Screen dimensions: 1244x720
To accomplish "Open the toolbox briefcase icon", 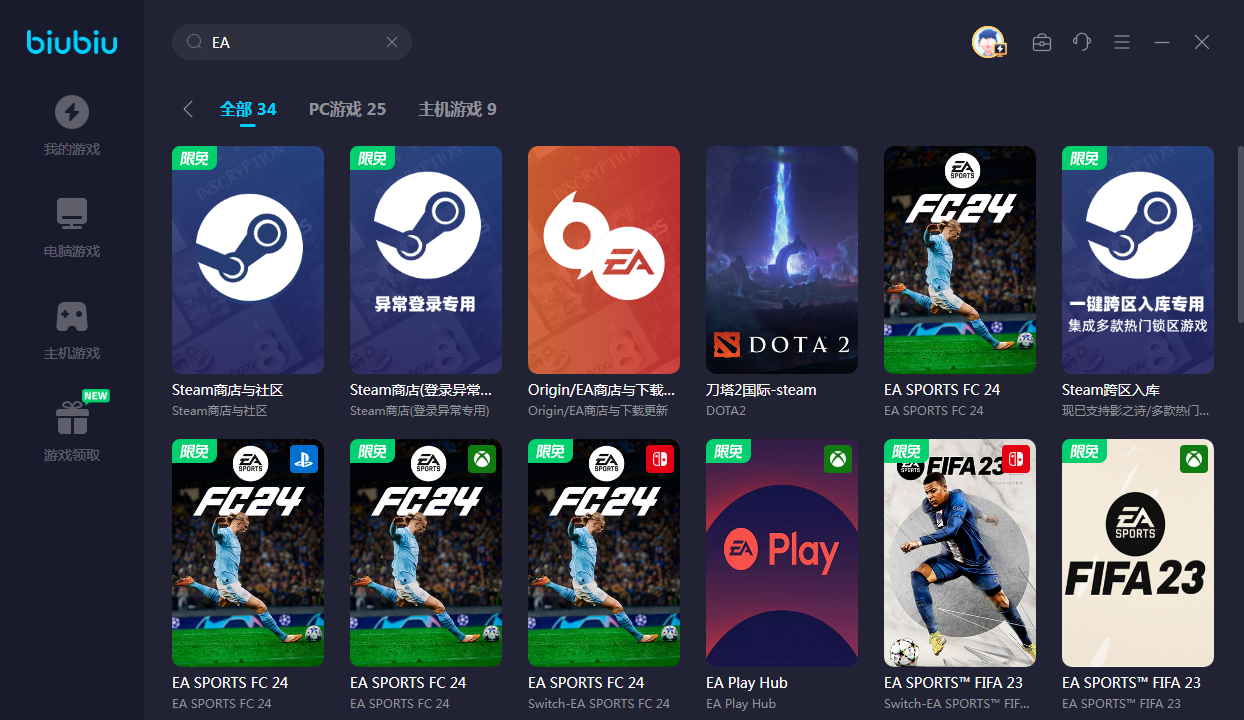I will pyautogui.click(x=1041, y=42).
